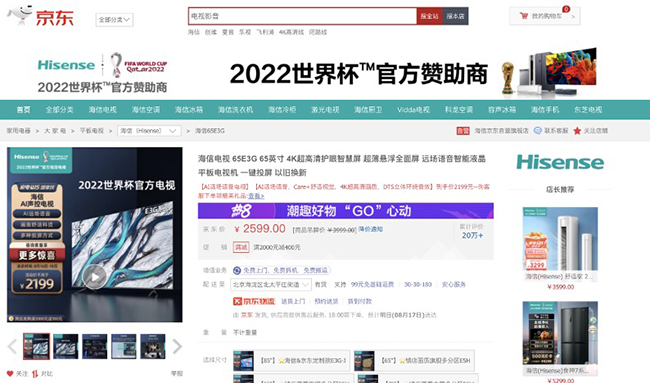Click the search input field
Image resolution: width=650 pixels, height=383 pixels.
303,16
